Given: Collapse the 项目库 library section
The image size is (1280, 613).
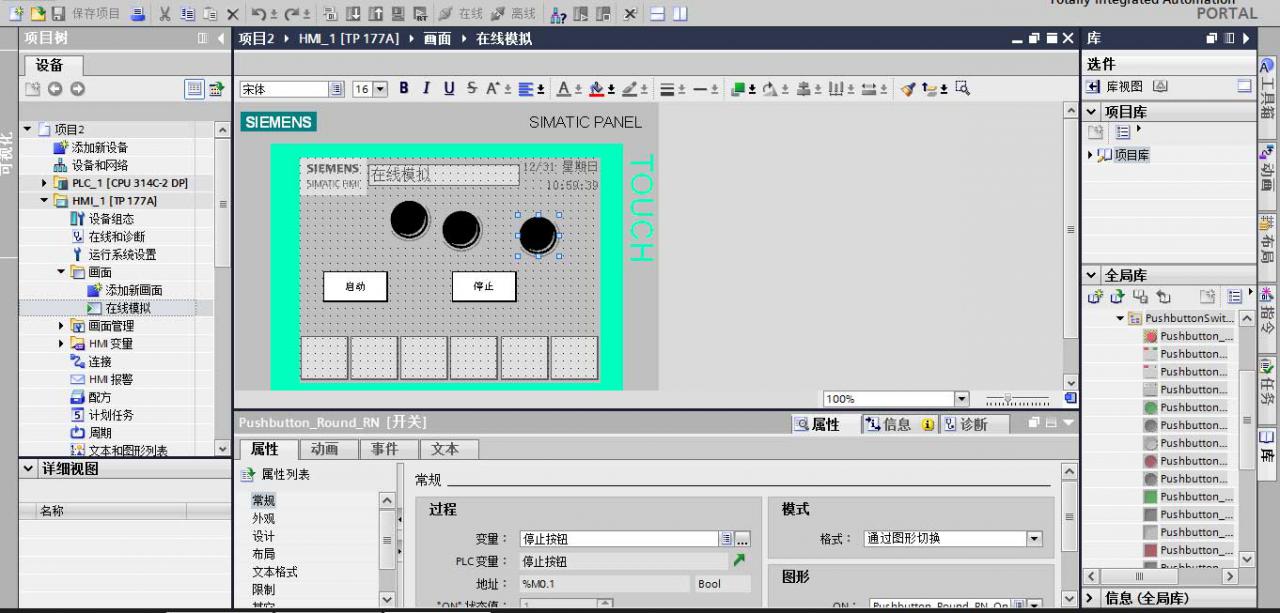Looking at the screenshot, I should point(1093,112).
